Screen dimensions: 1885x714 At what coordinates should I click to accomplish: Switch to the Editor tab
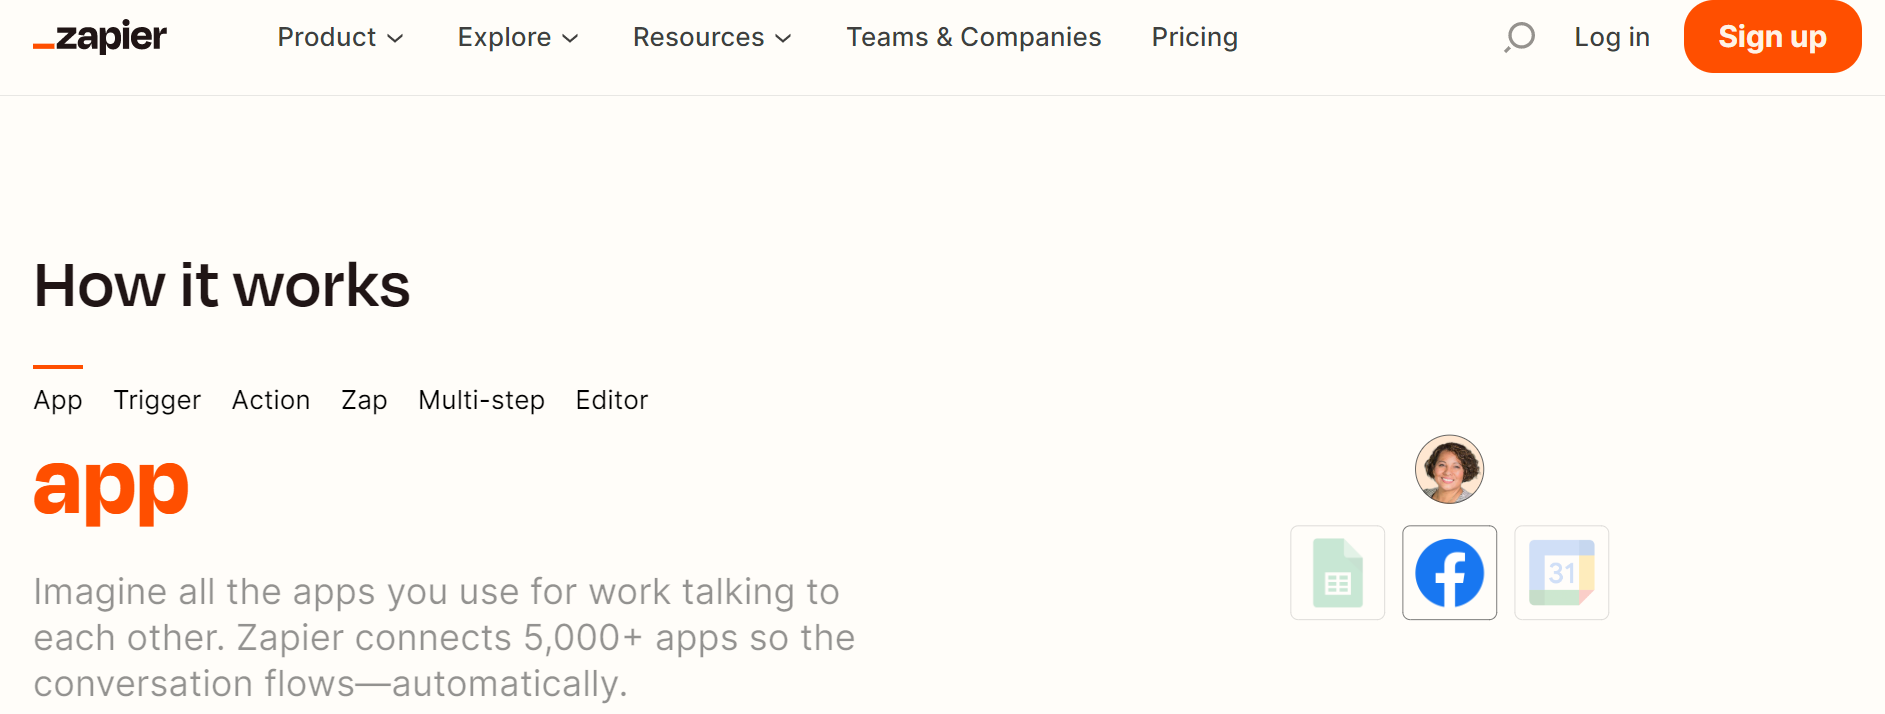tap(612, 400)
